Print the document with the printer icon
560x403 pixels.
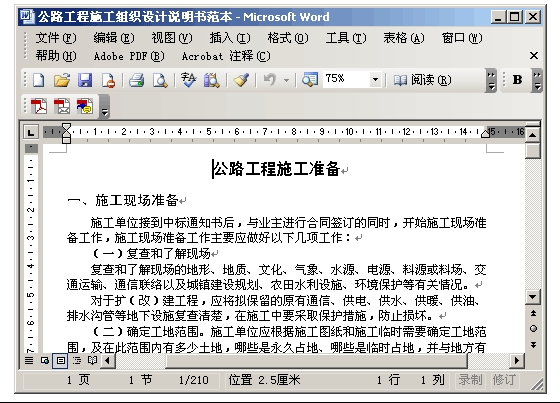pos(136,80)
